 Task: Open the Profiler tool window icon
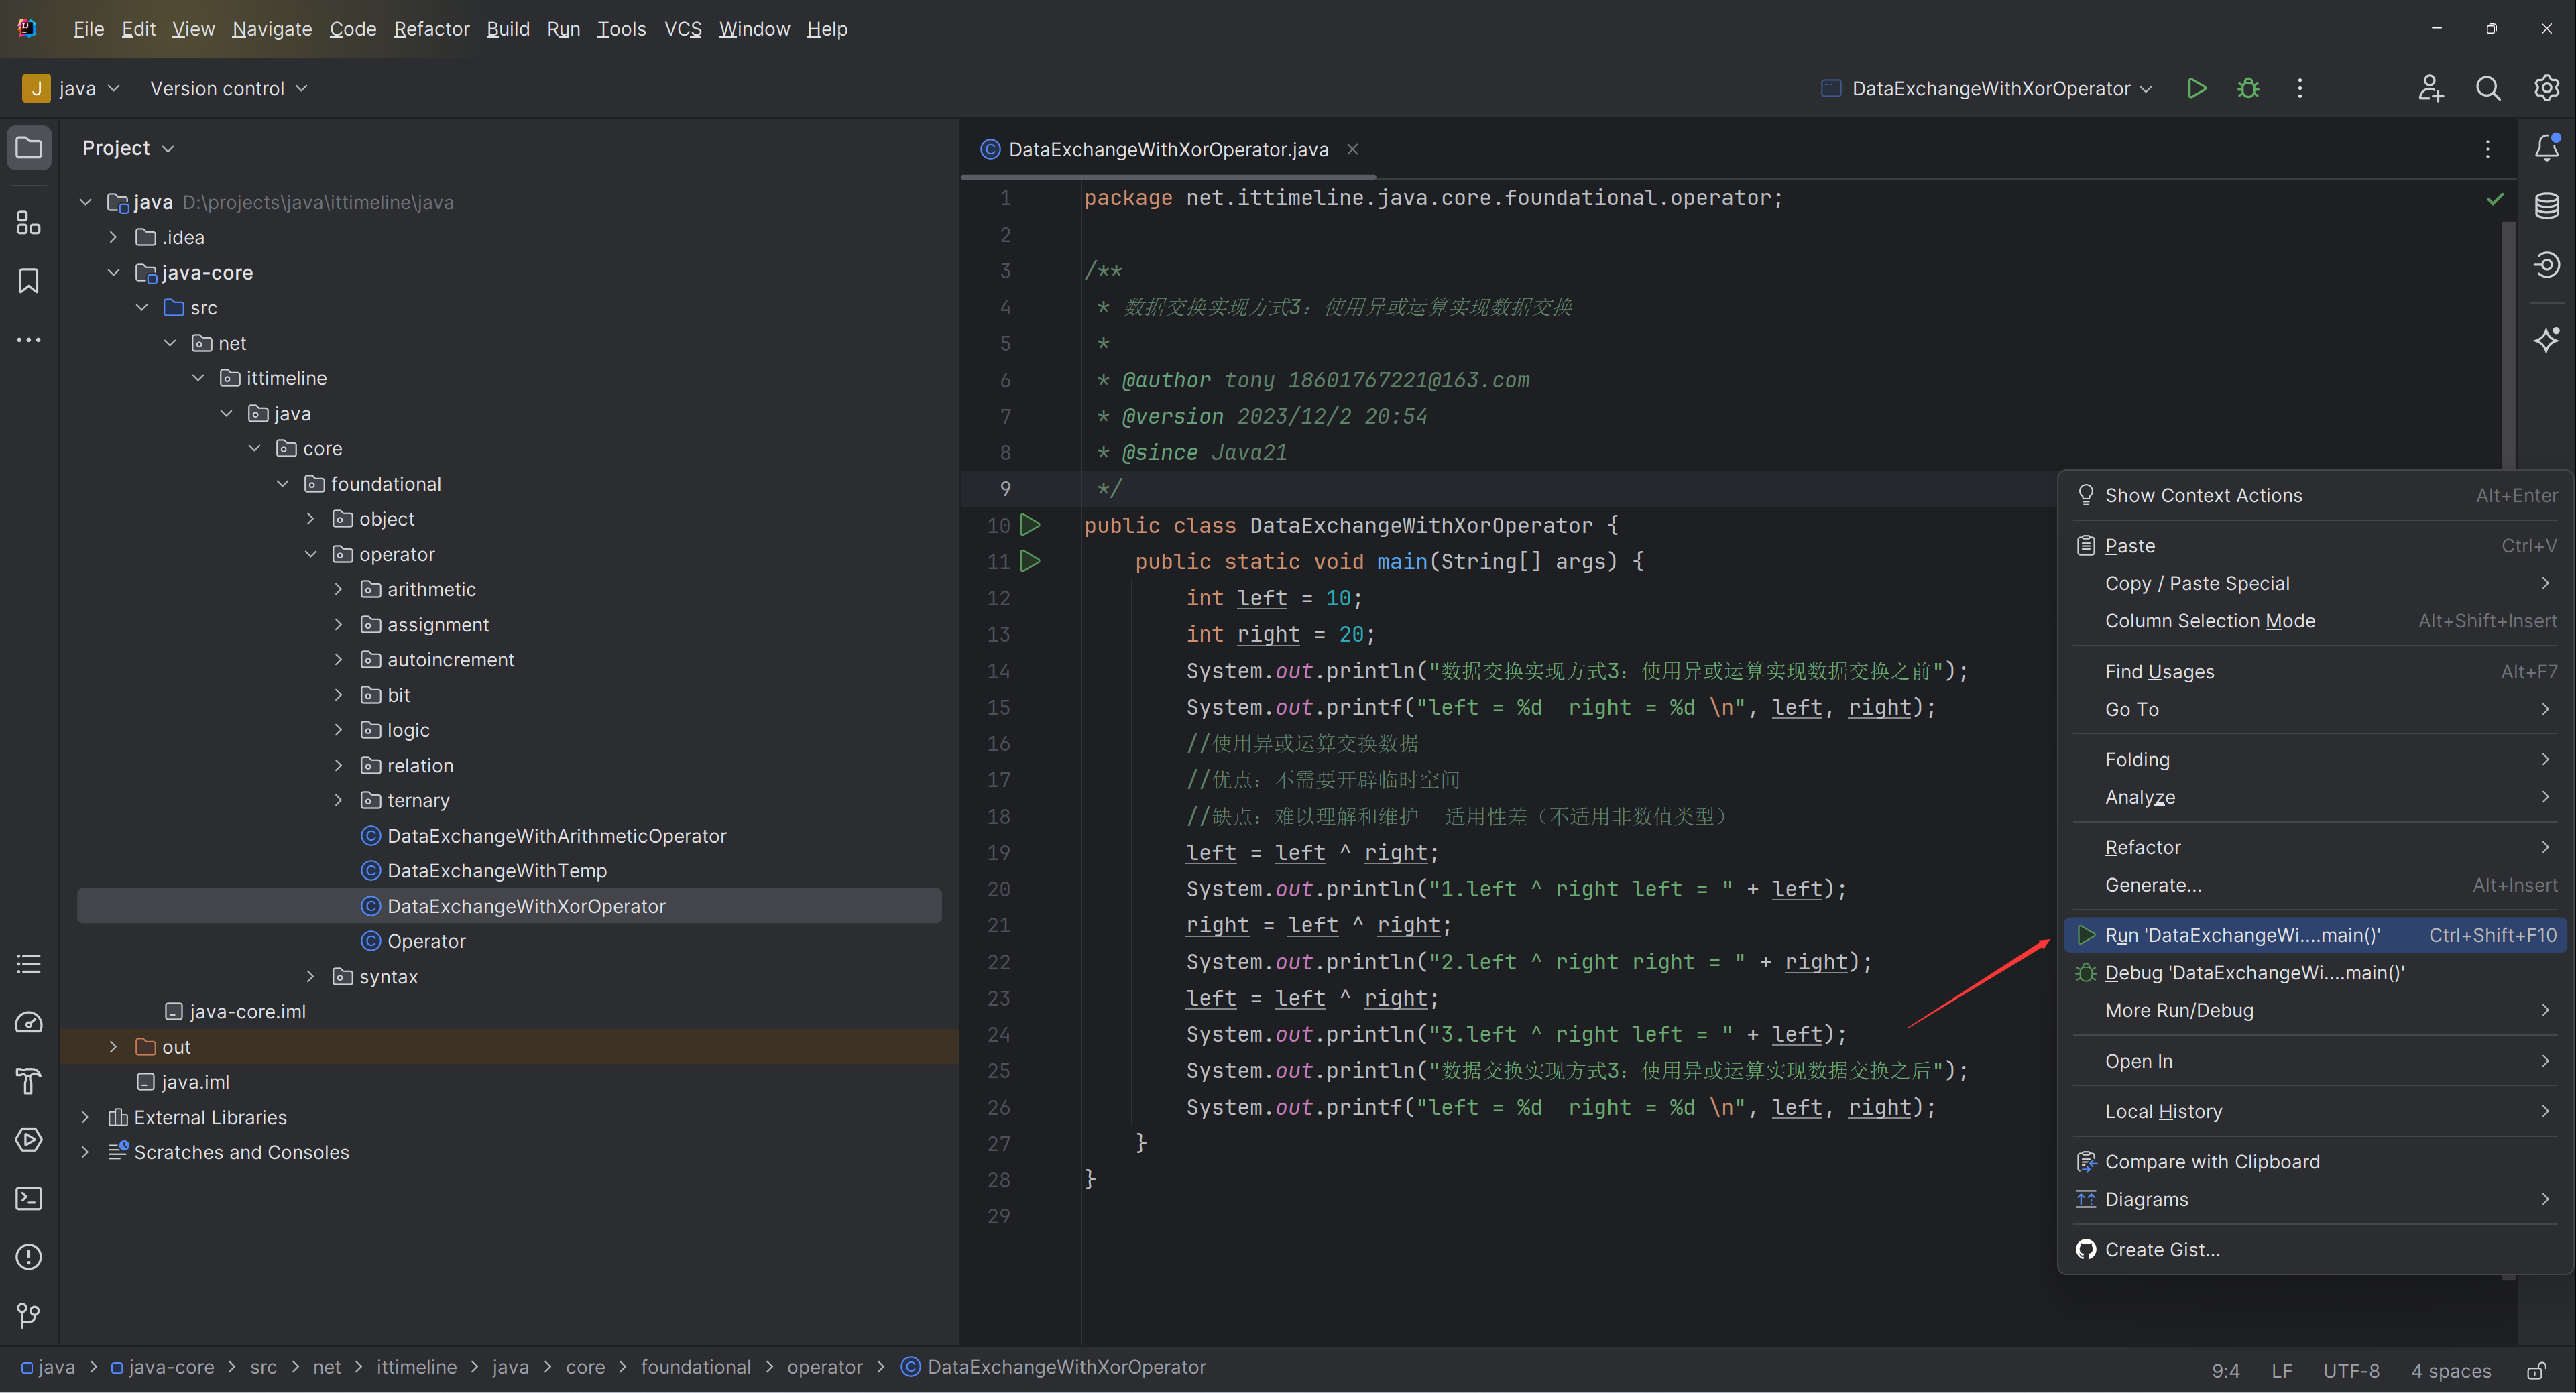tap(29, 1023)
